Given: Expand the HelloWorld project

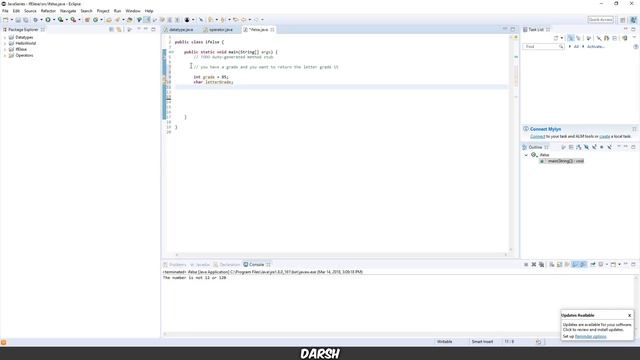Looking at the screenshot, I should (x=5, y=43).
